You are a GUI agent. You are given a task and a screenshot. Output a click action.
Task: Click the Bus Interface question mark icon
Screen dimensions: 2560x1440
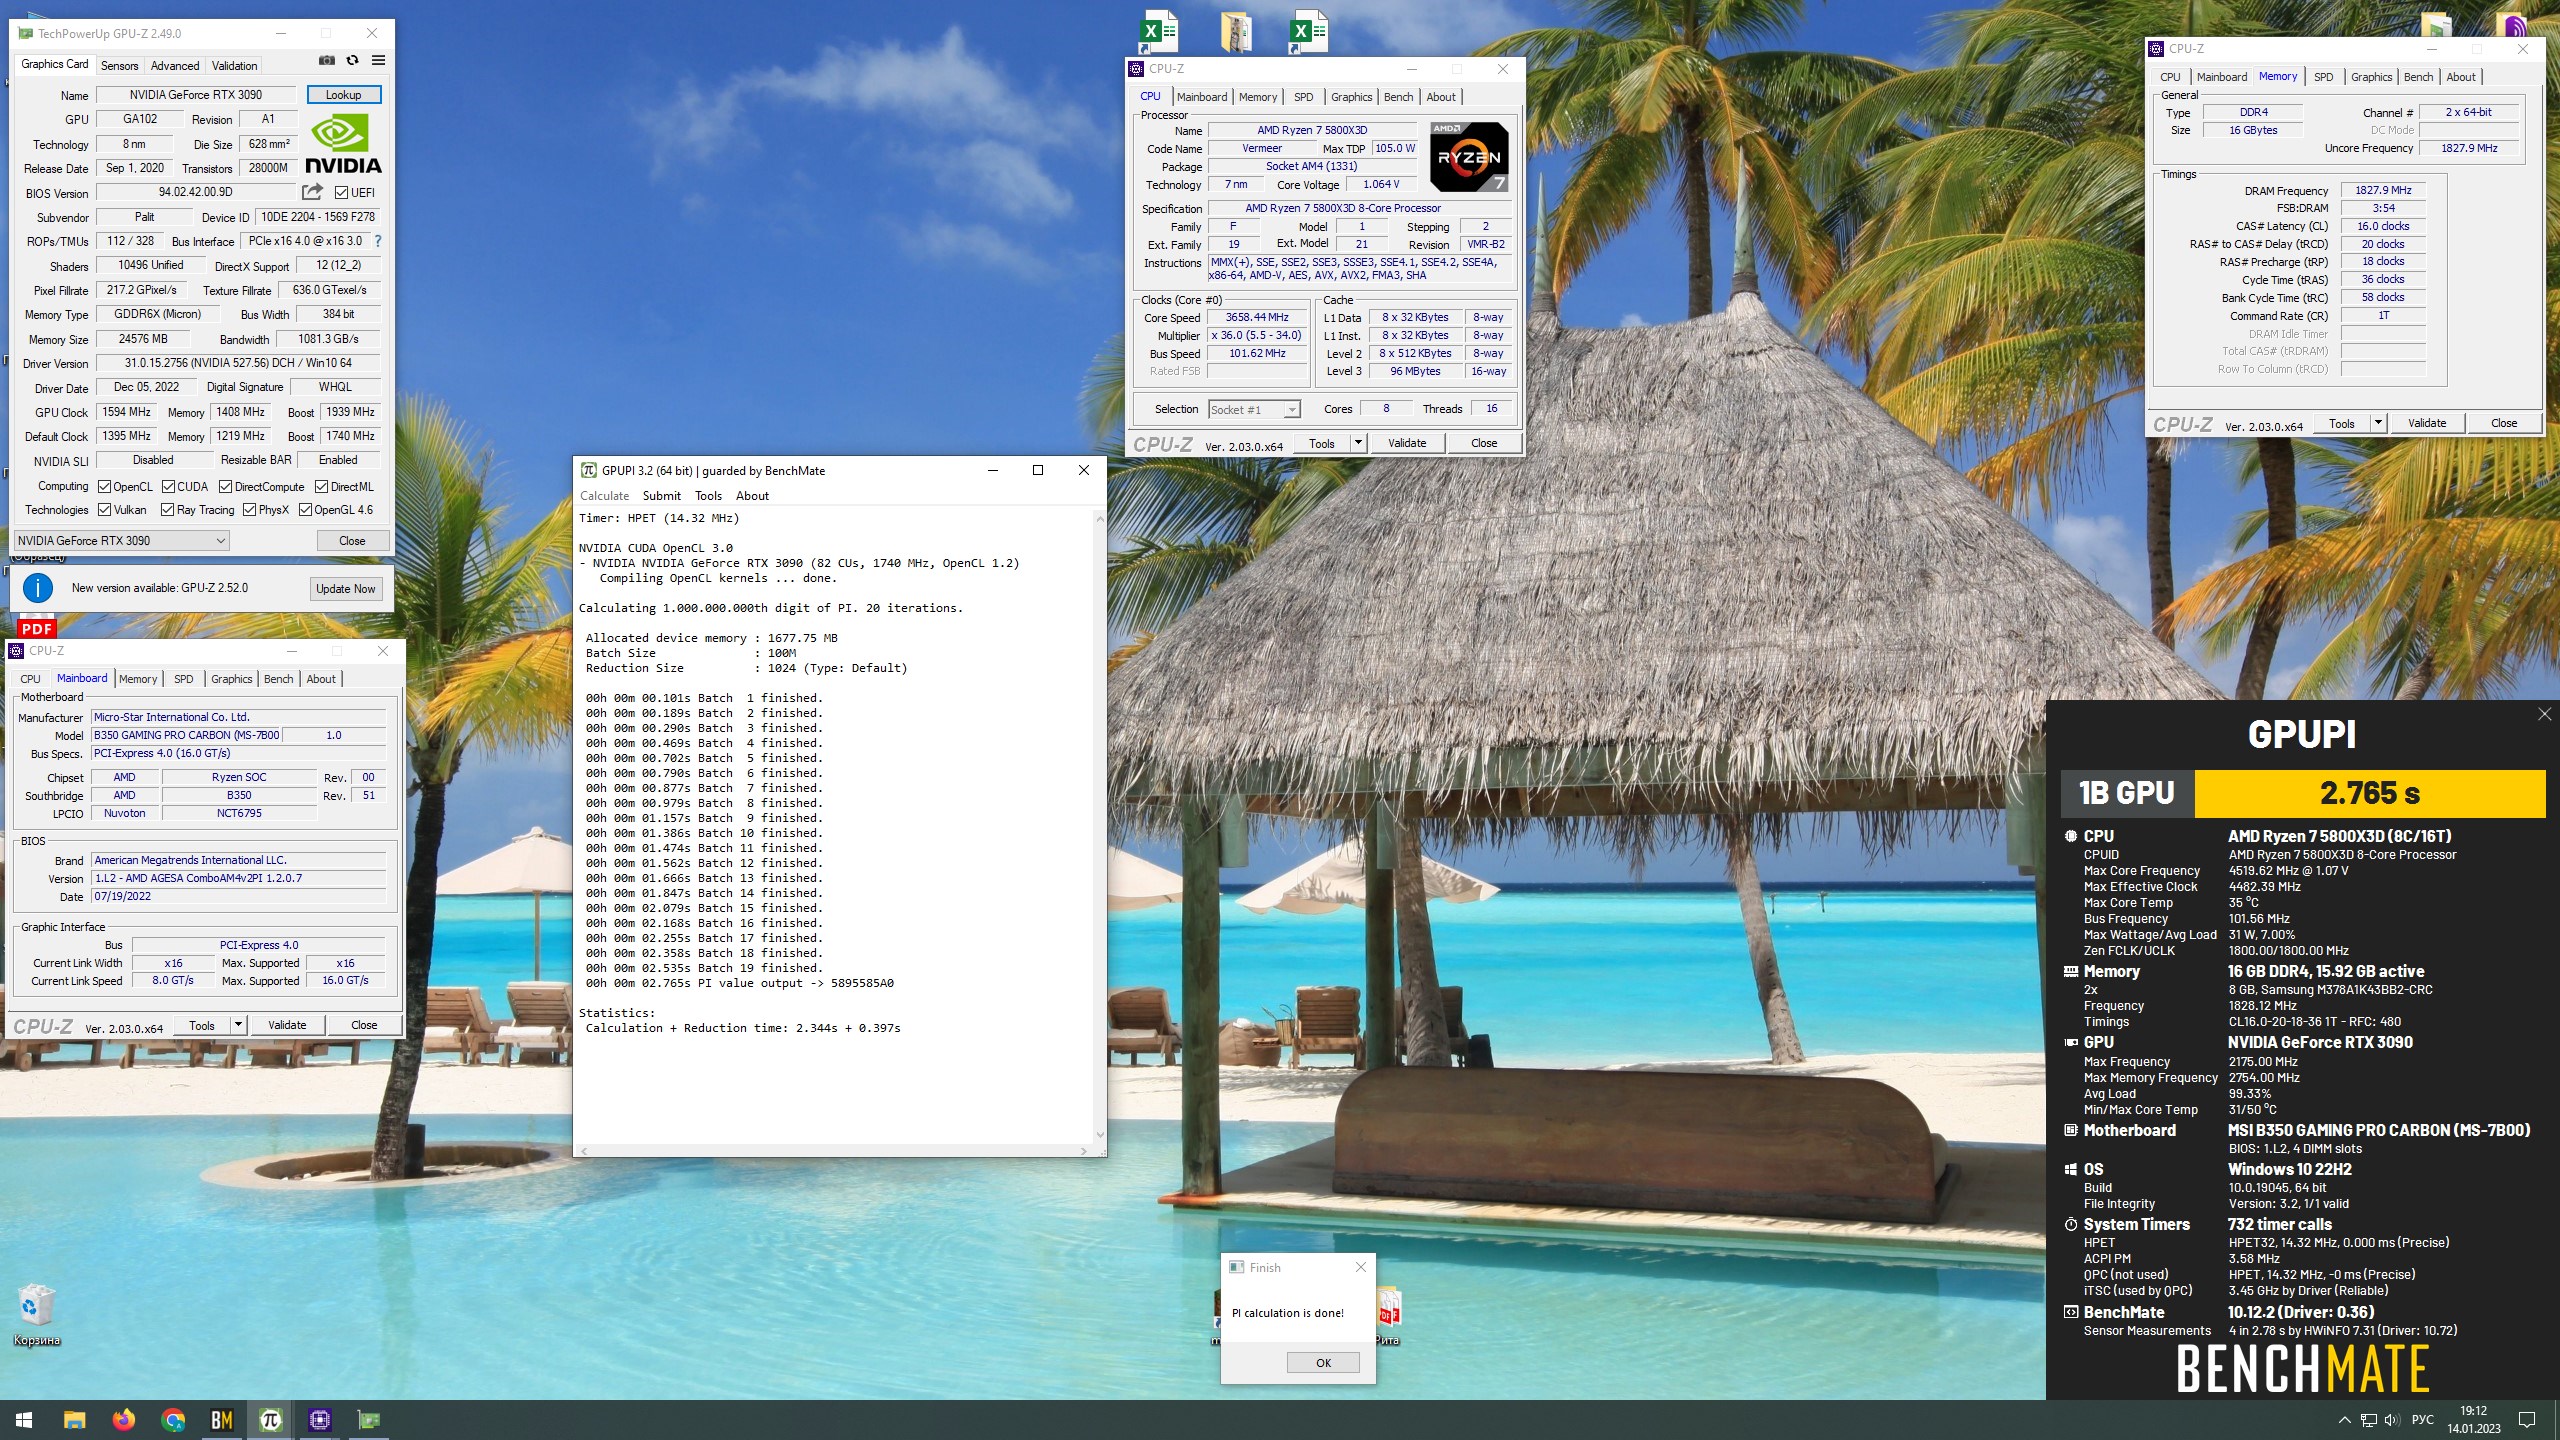[378, 241]
